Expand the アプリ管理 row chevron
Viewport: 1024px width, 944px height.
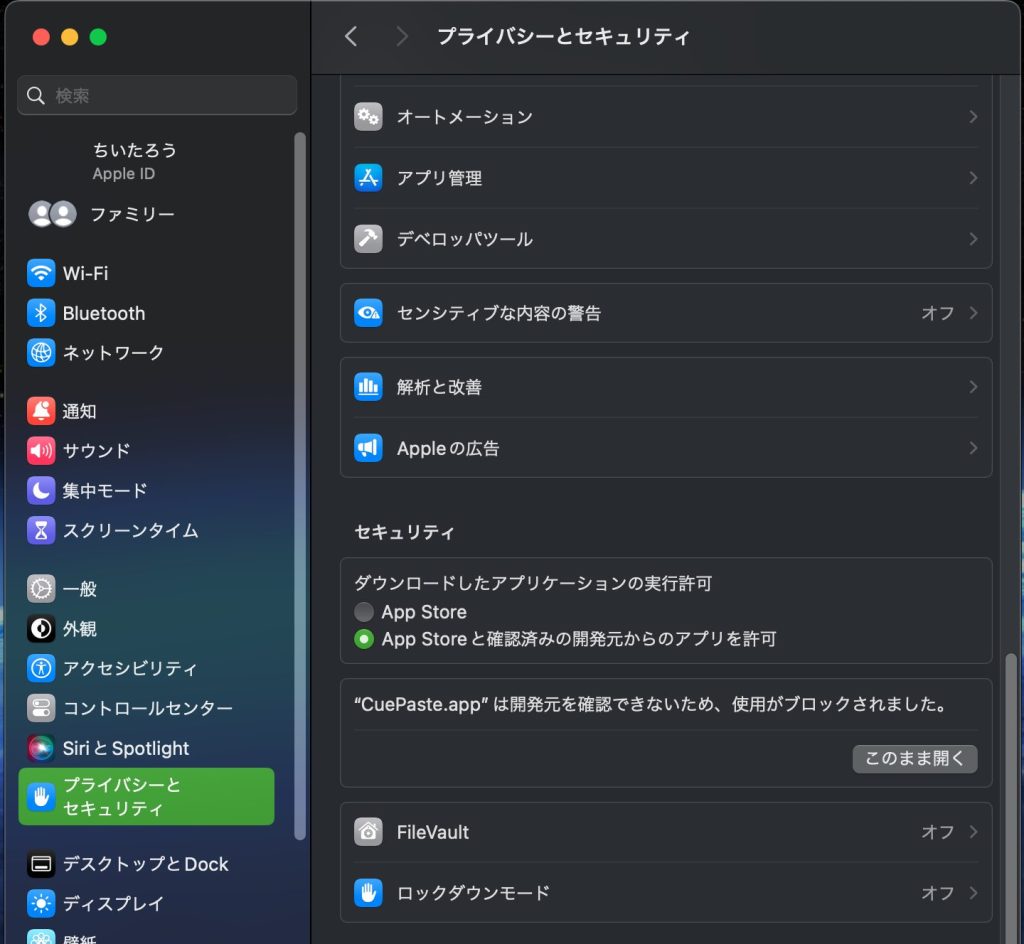click(973, 178)
